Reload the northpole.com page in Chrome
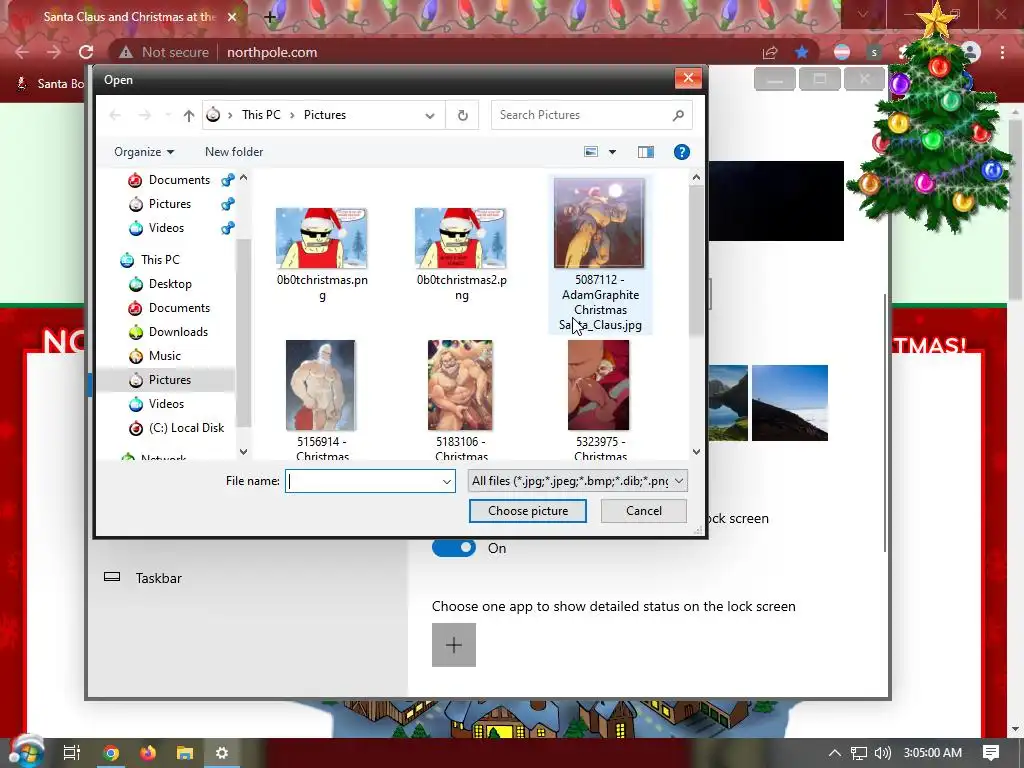Image resolution: width=1024 pixels, height=768 pixels. pyautogui.click(x=86, y=52)
